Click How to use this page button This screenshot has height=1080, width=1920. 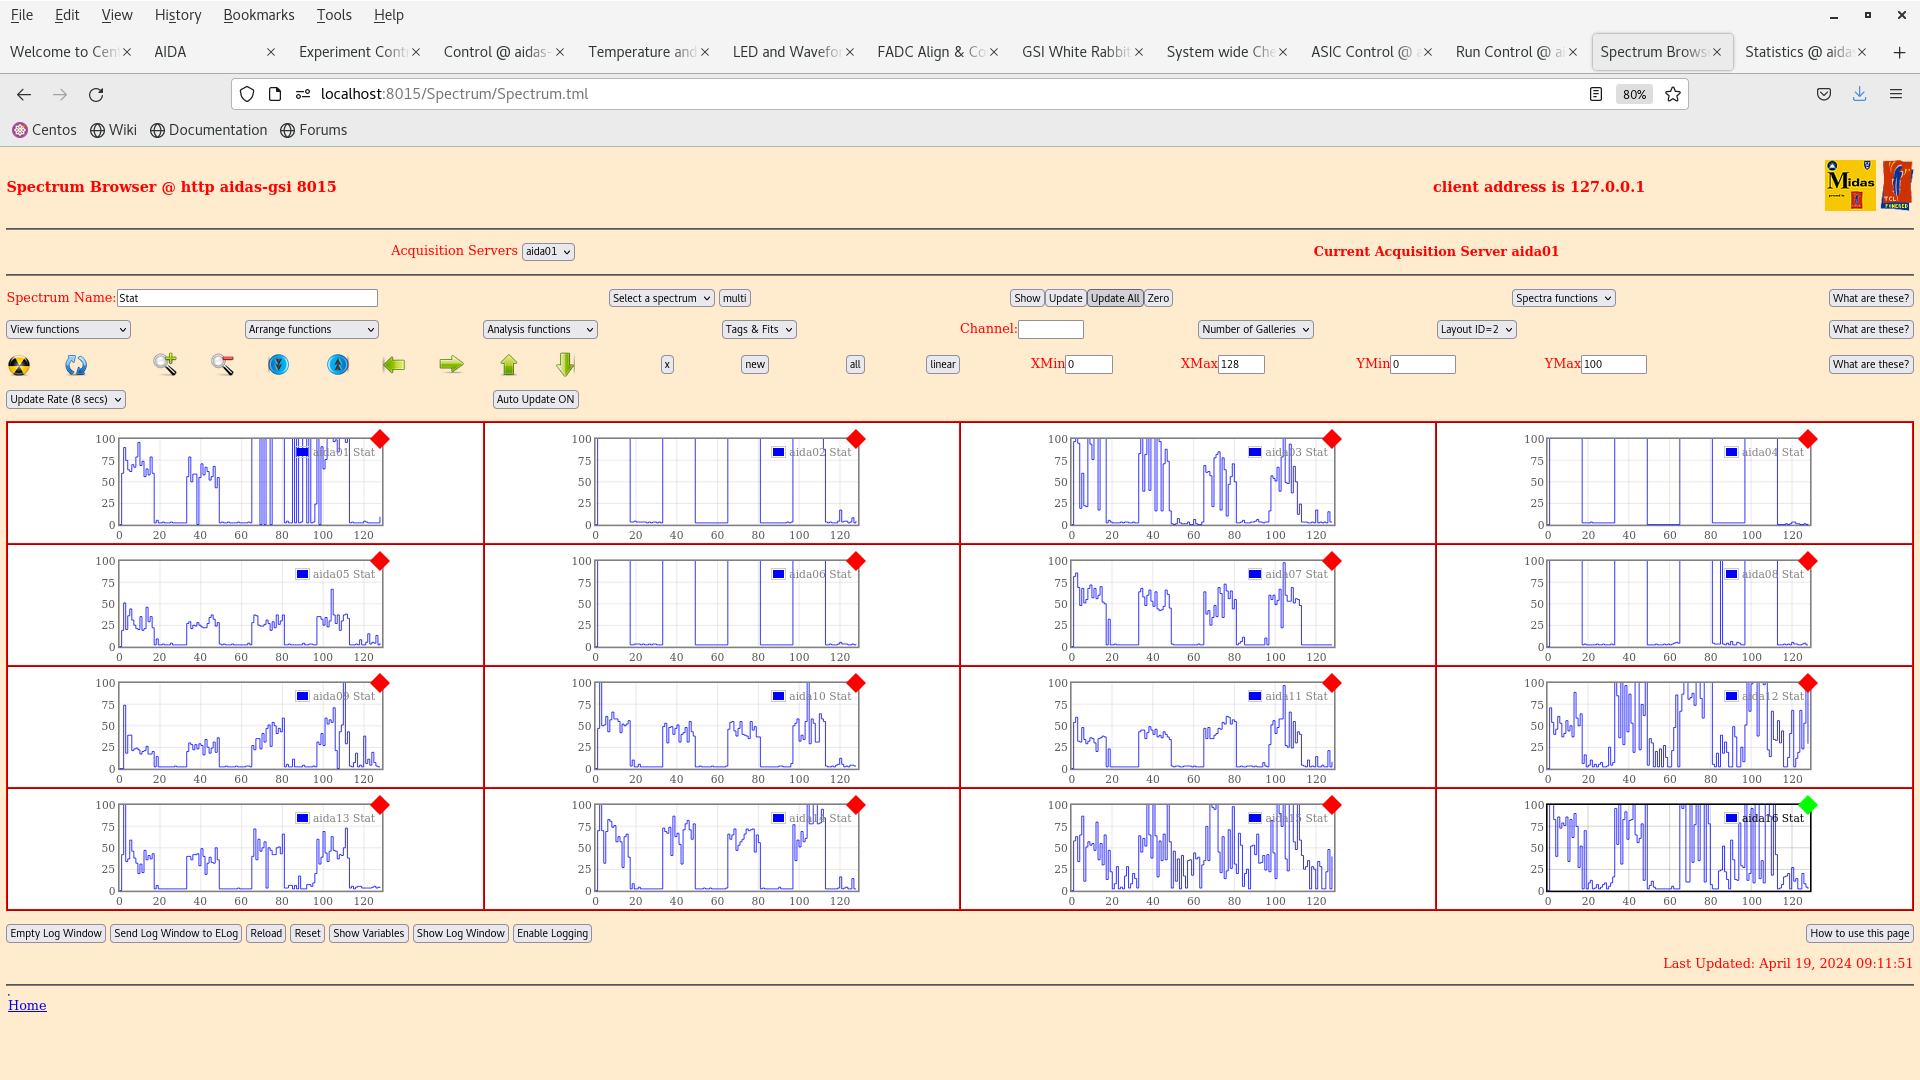1860,933
